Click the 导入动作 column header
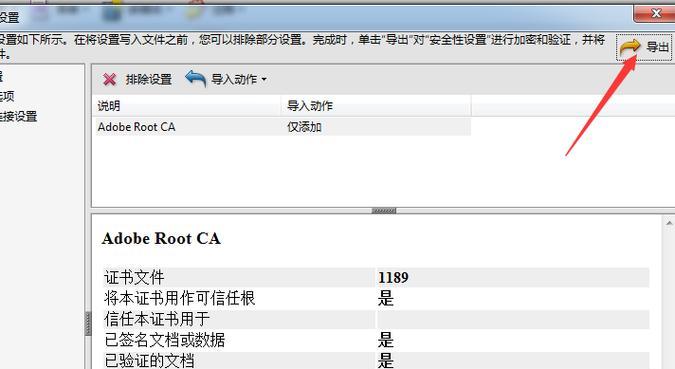The image size is (675, 369). pyautogui.click(x=376, y=106)
